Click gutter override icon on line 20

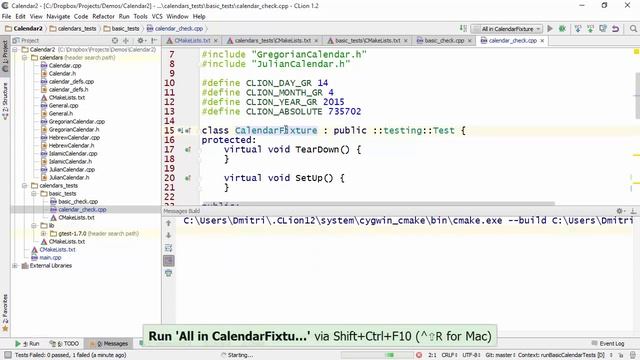tap(188, 178)
